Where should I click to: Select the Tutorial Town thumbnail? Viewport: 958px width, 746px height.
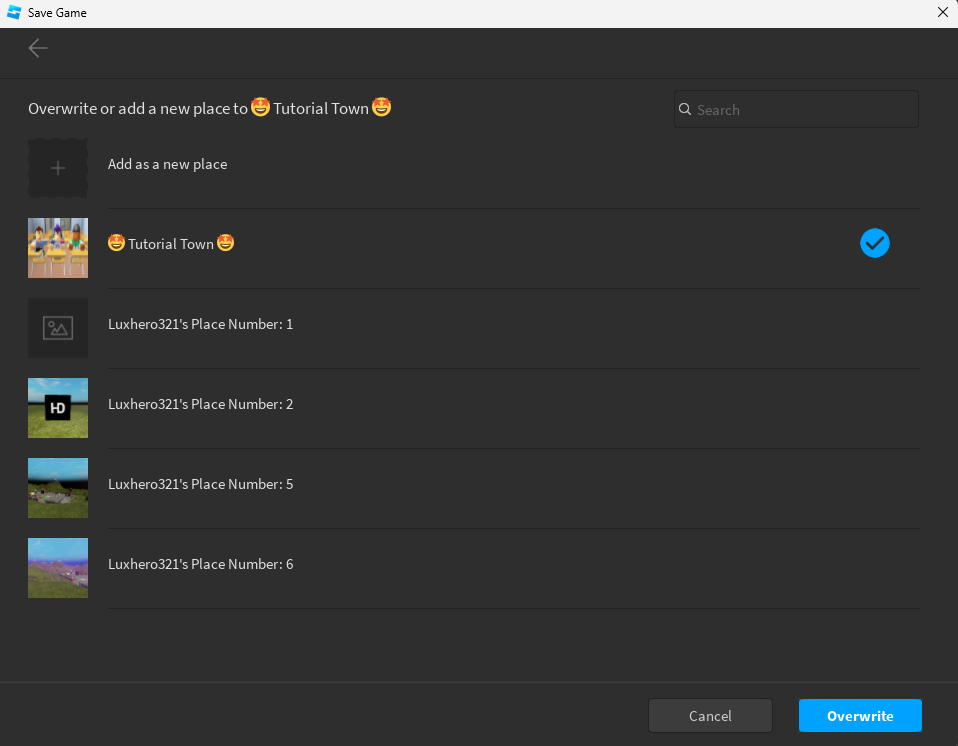58,248
